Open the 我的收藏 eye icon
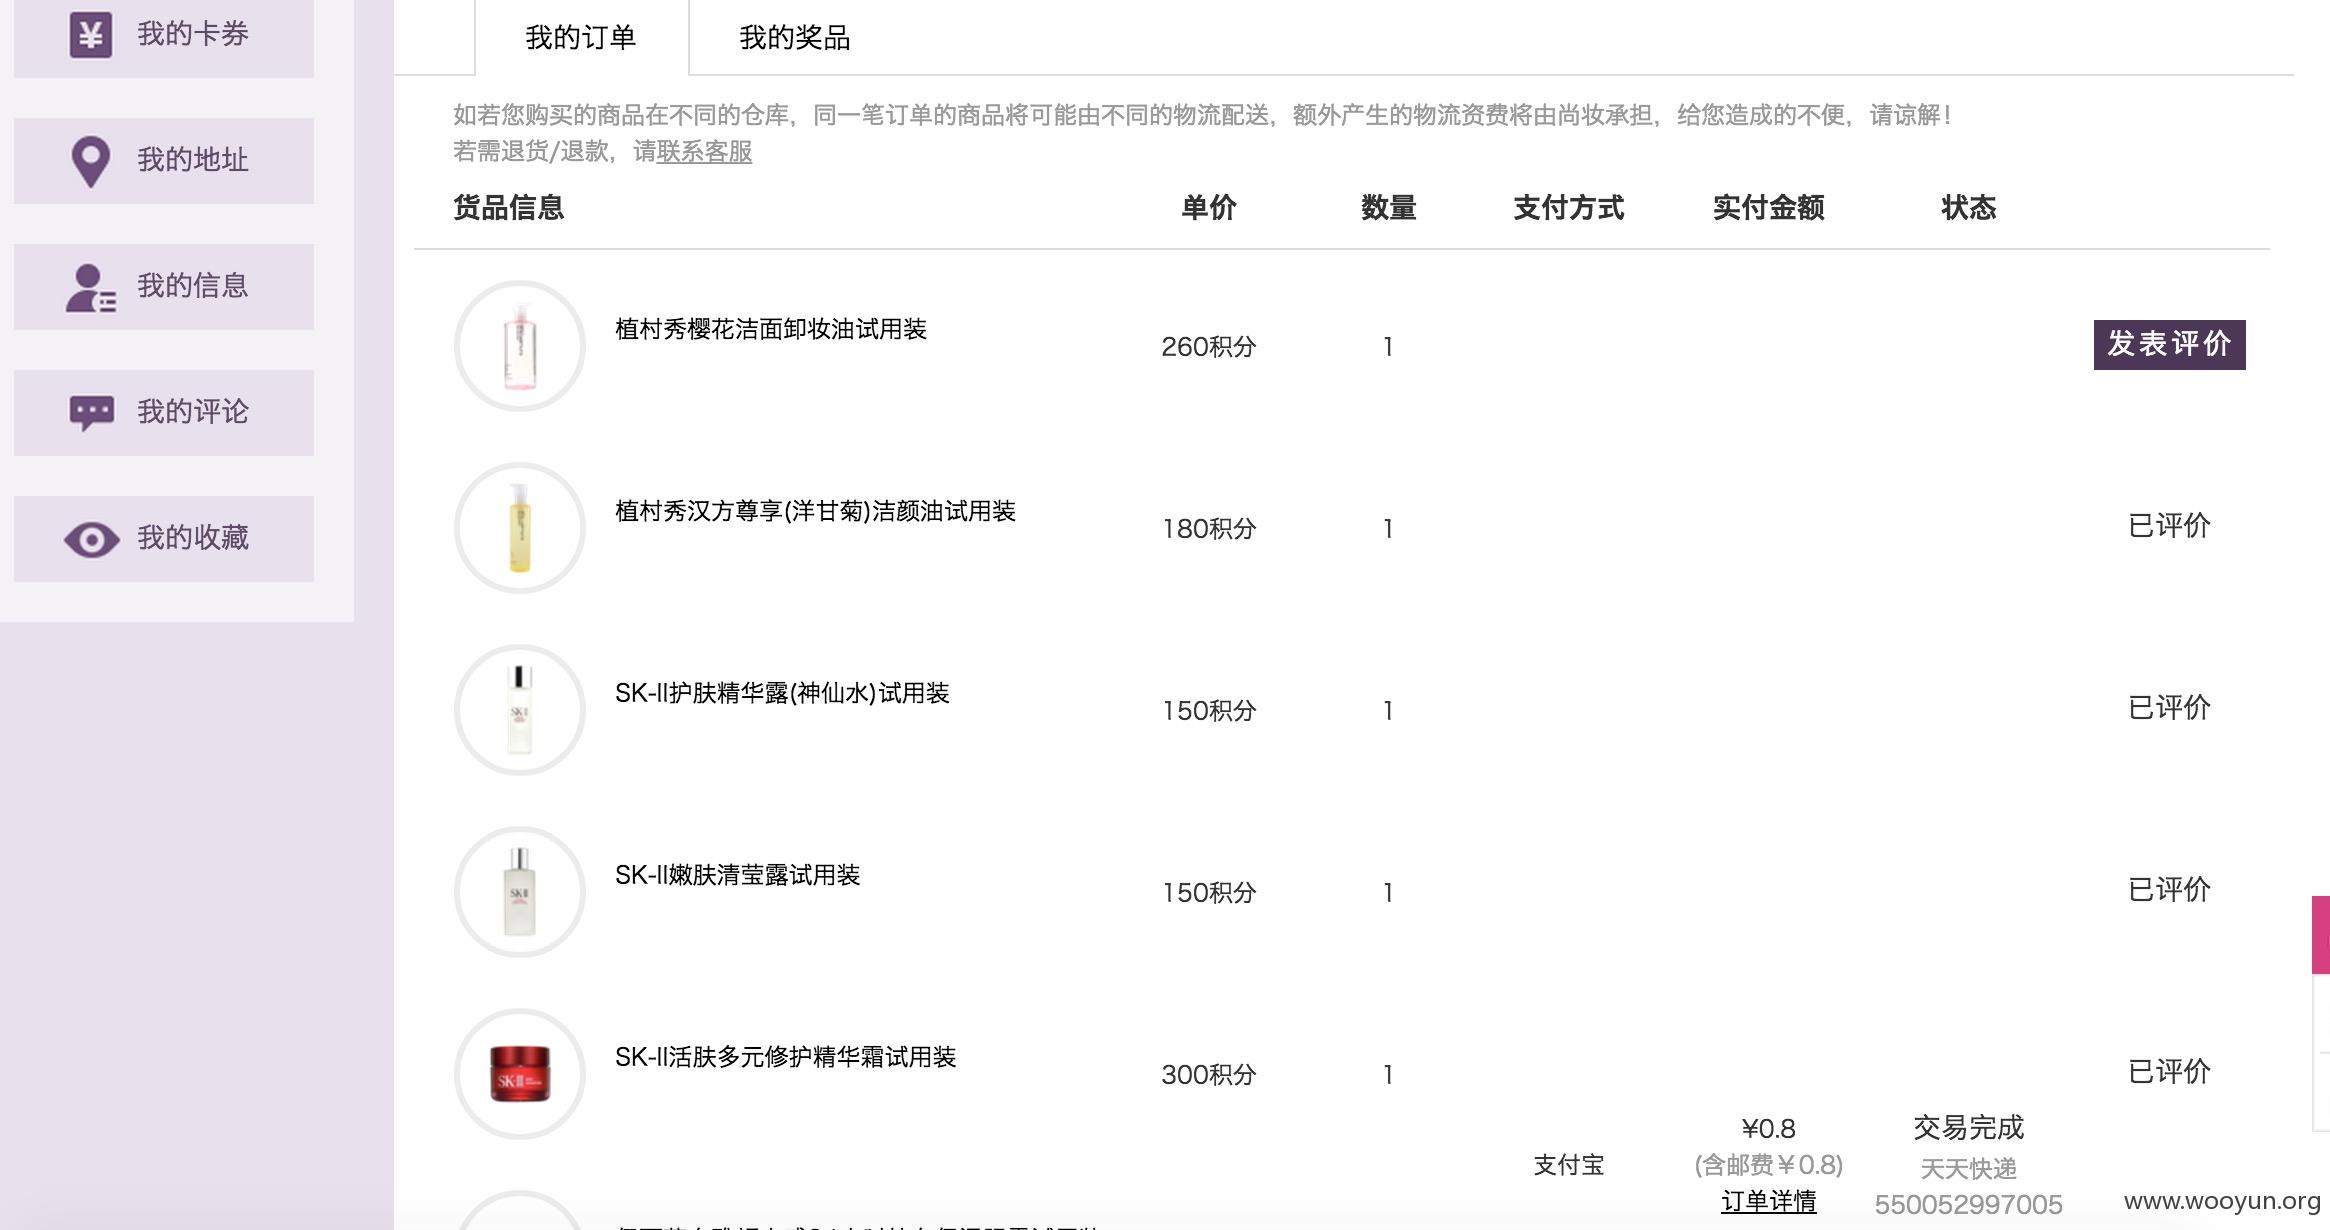2330x1230 pixels. [x=91, y=540]
